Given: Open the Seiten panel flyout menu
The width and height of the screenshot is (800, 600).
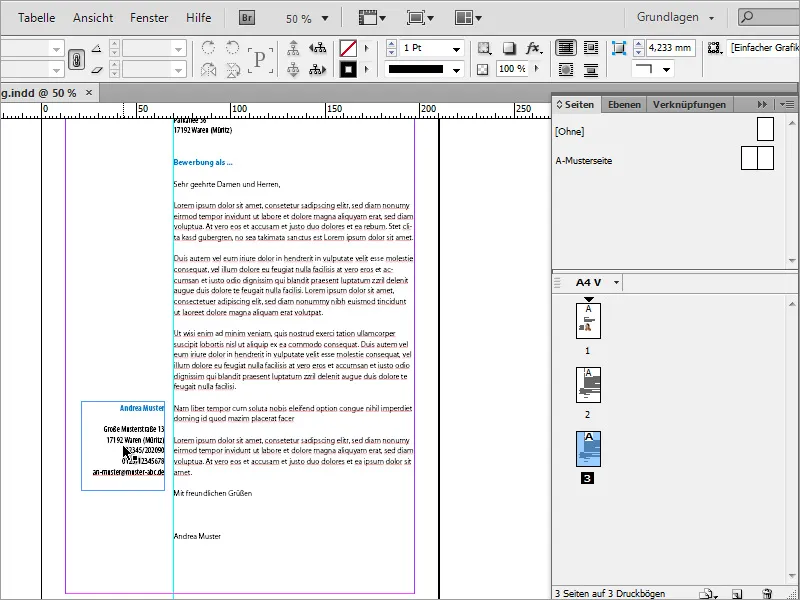Looking at the screenshot, I should tap(787, 105).
